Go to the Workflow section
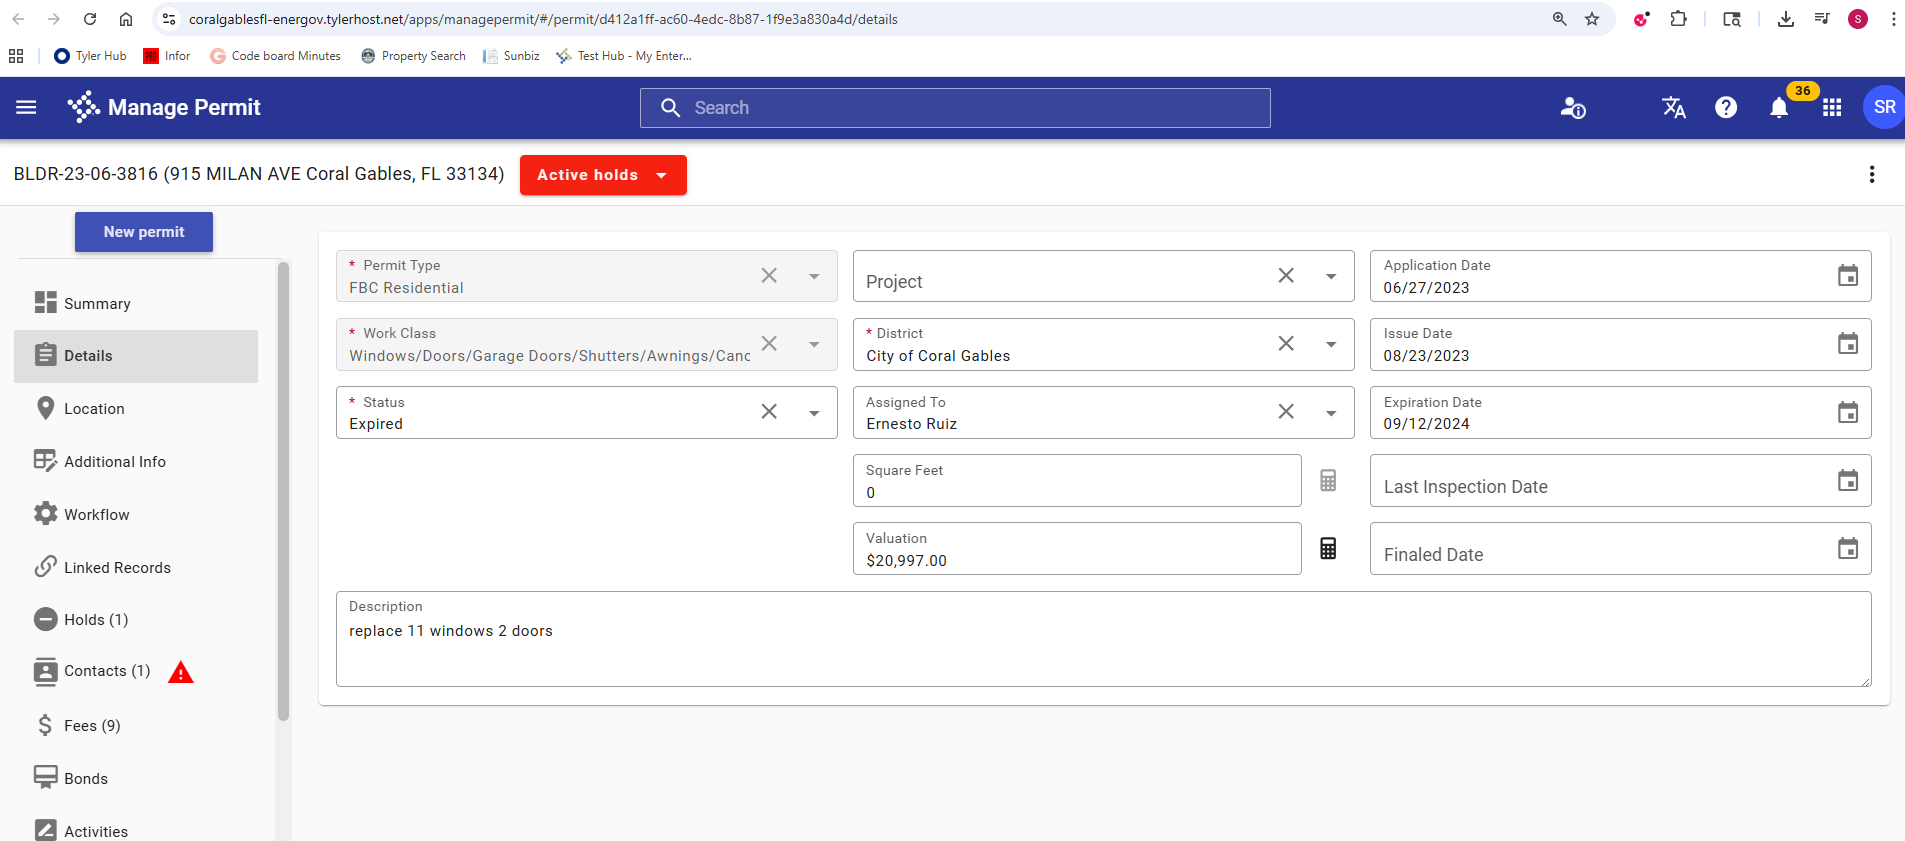This screenshot has height=841, width=1905. point(96,515)
